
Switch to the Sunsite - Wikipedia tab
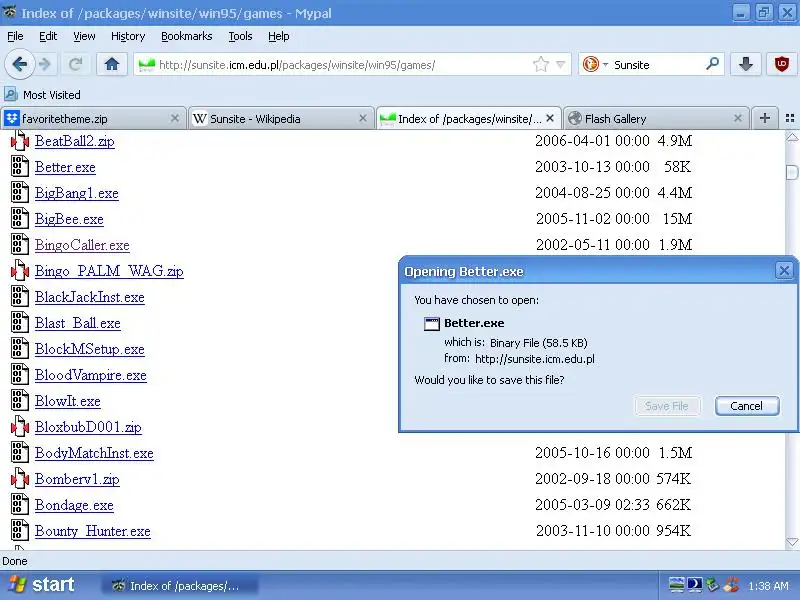point(280,118)
